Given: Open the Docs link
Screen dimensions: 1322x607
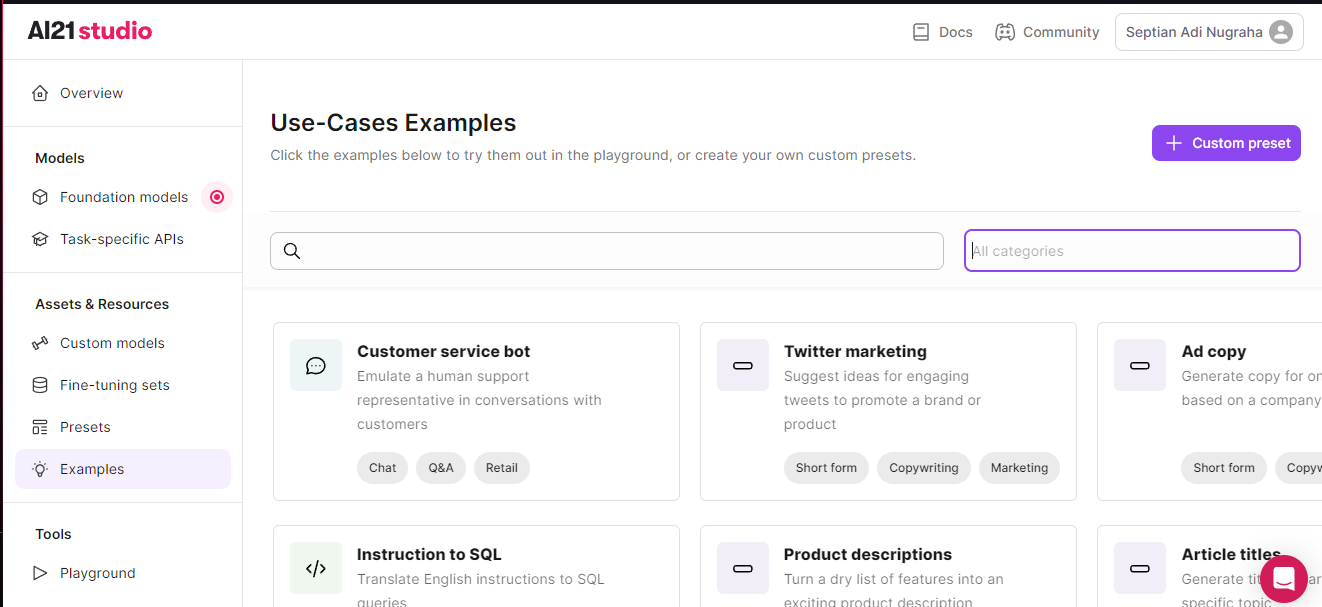Looking at the screenshot, I should (x=942, y=32).
